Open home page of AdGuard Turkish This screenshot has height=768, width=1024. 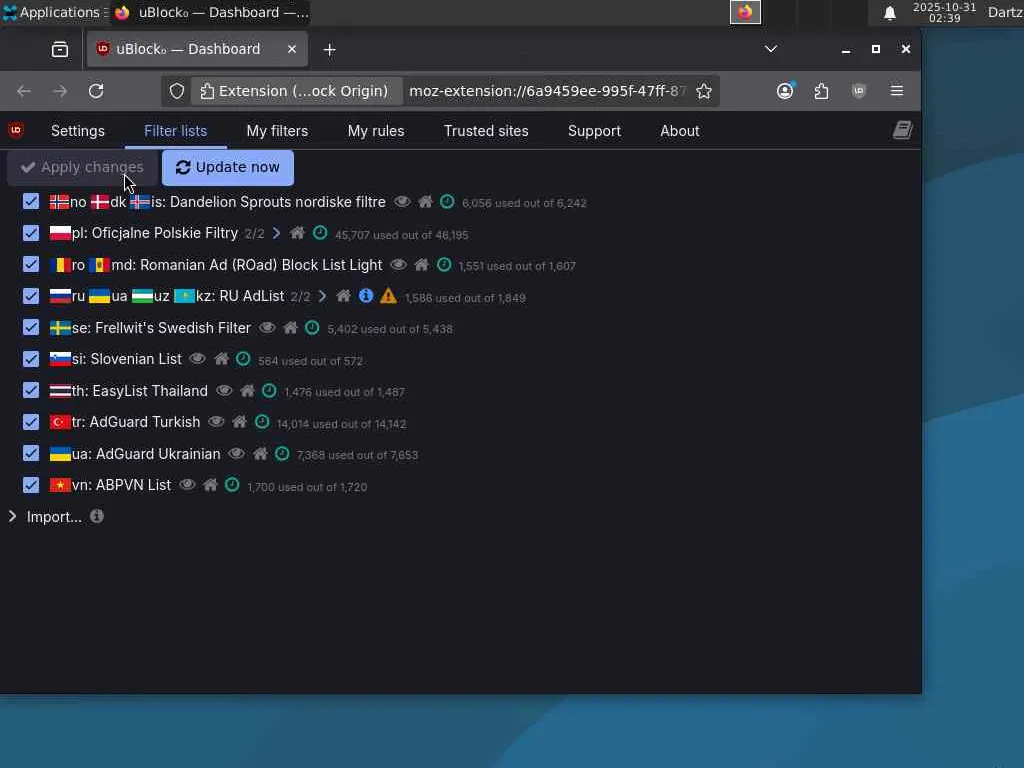(x=239, y=422)
